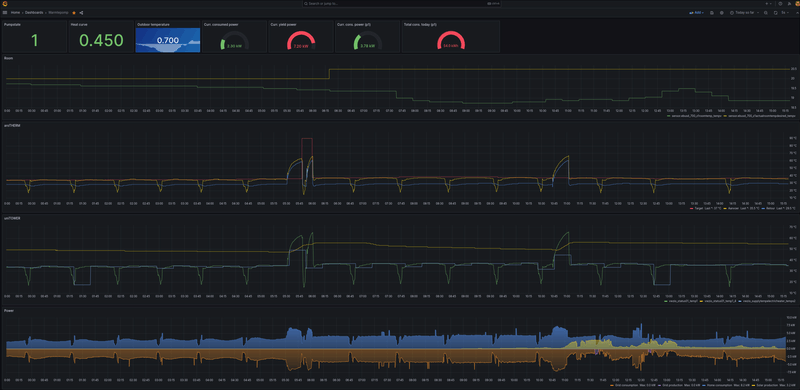This screenshot has height=390, width=800.
Task: Refresh the dashboard now
Action: point(776,13)
